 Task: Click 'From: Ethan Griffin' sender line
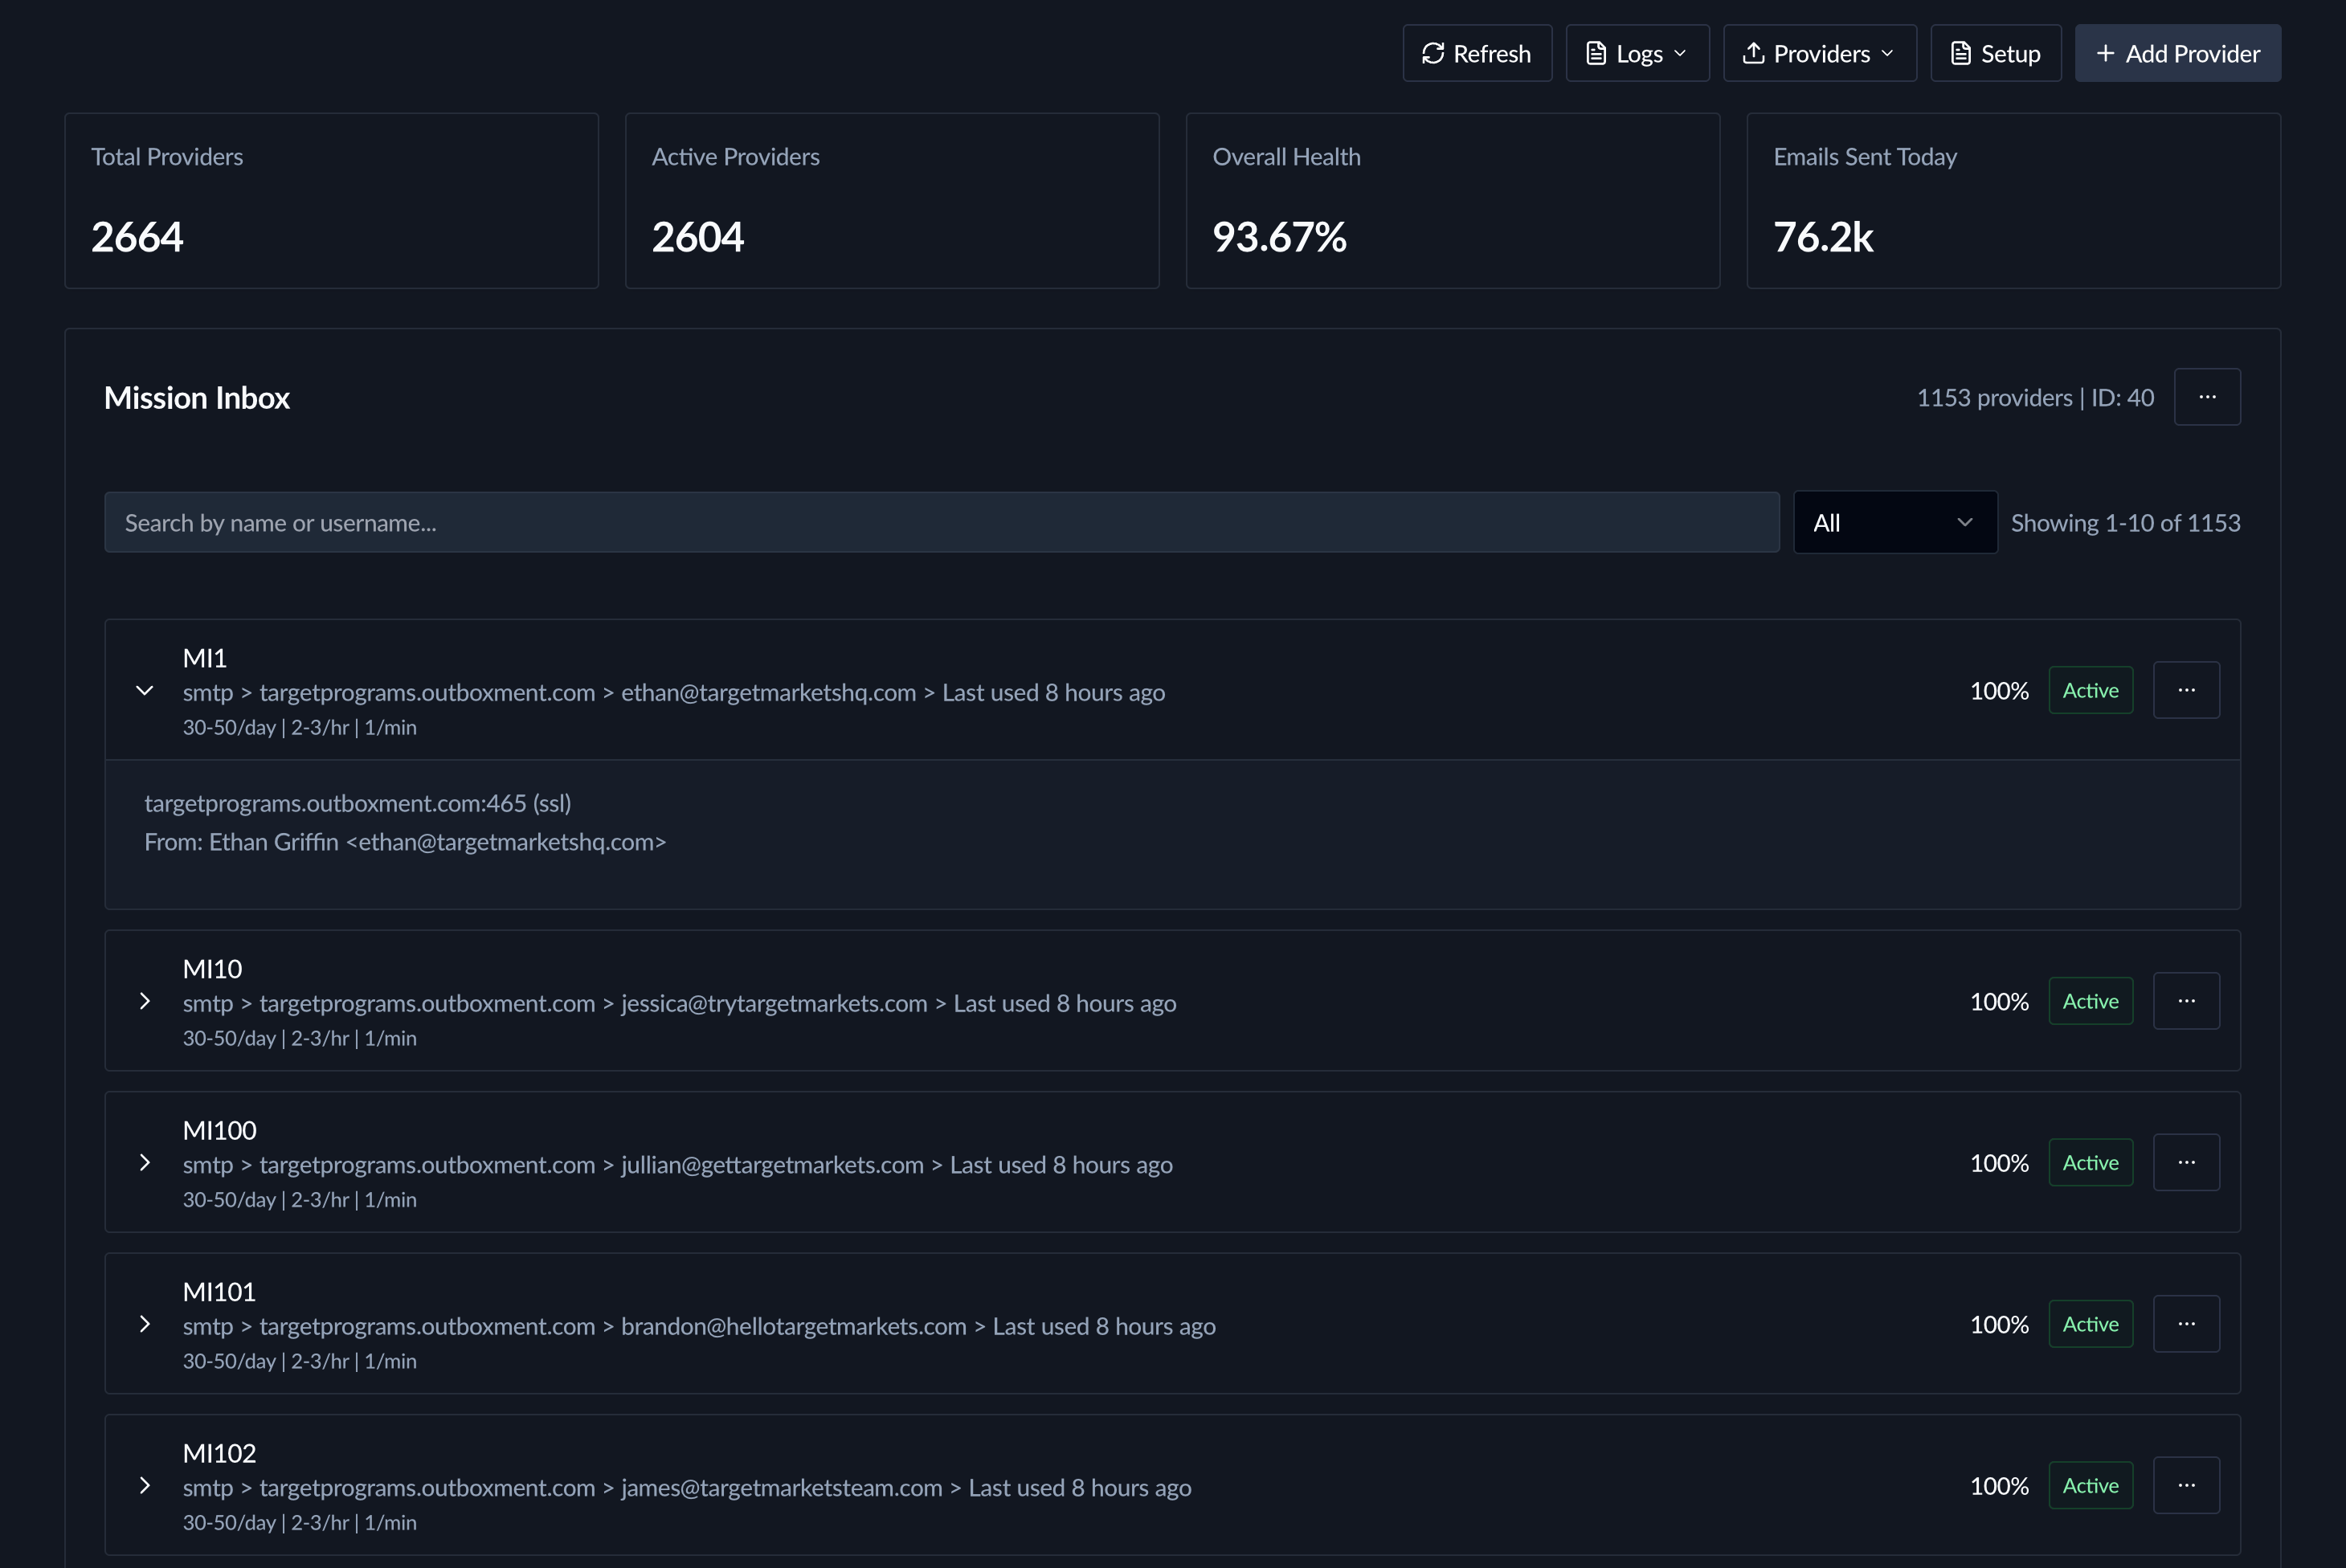tap(405, 842)
